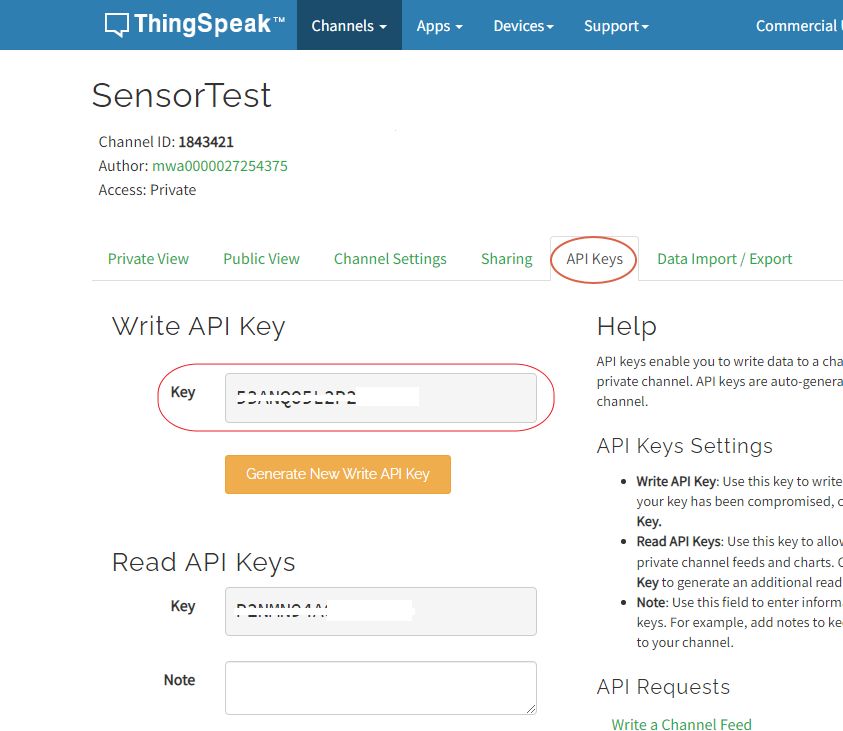This screenshot has width=843, height=731.
Task: Open the Data Import / Export tab
Action: 724,259
